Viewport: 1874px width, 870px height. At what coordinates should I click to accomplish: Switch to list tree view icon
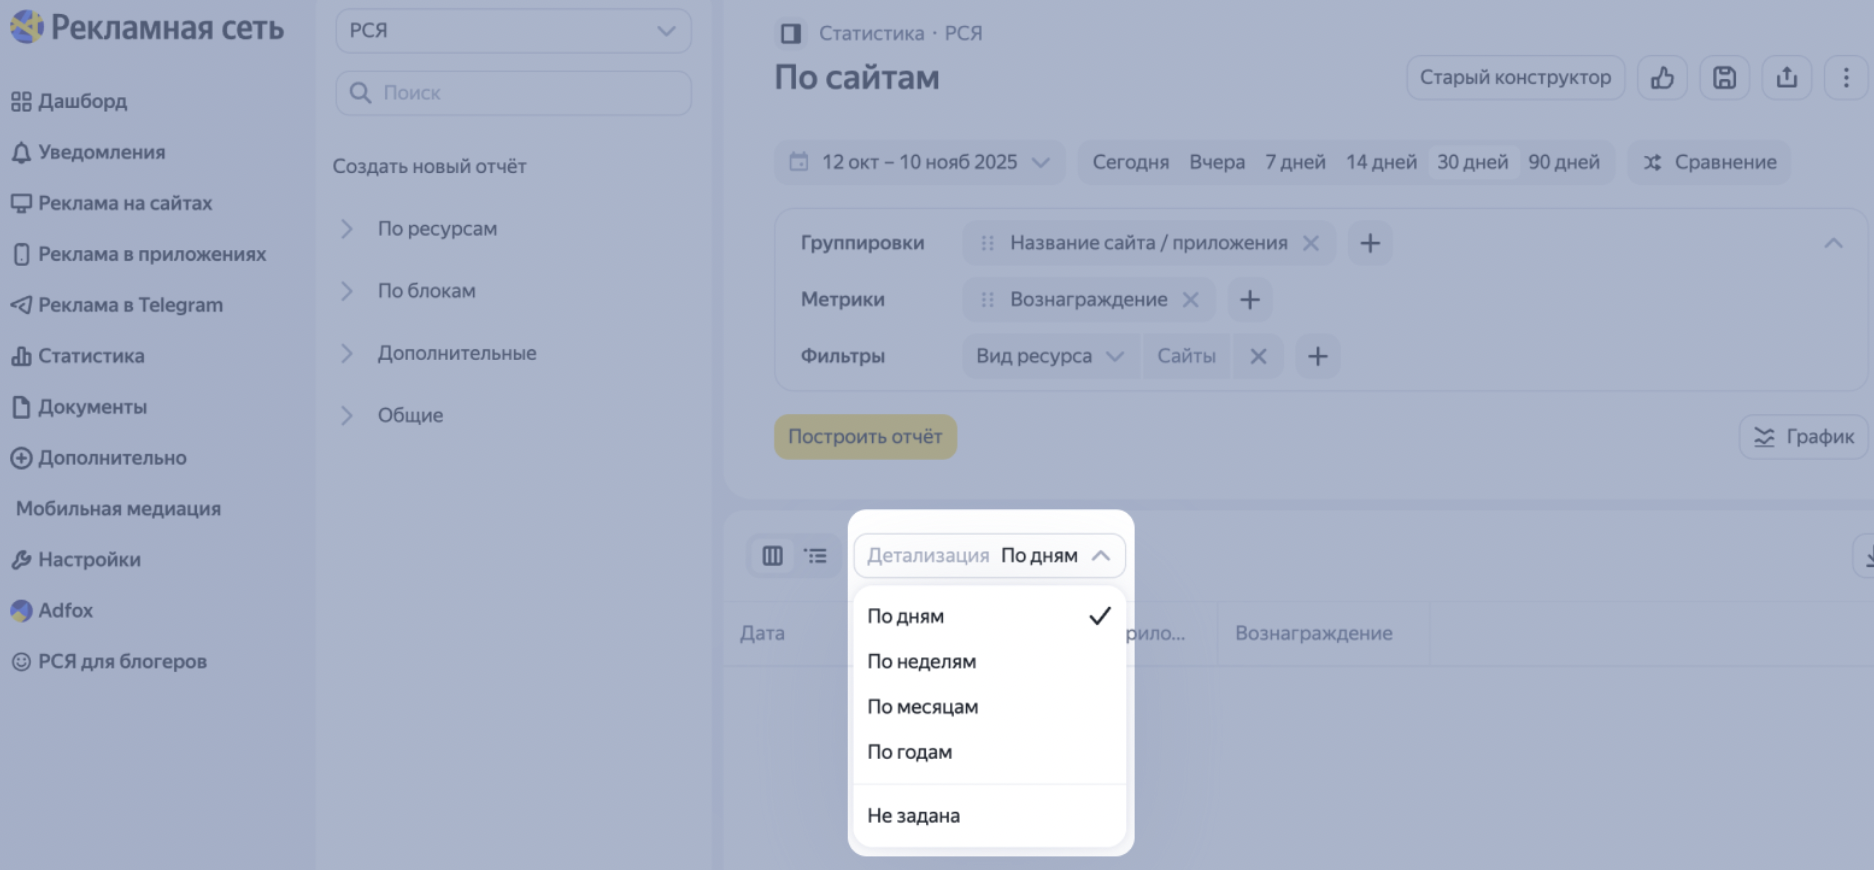[x=816, y=556]
